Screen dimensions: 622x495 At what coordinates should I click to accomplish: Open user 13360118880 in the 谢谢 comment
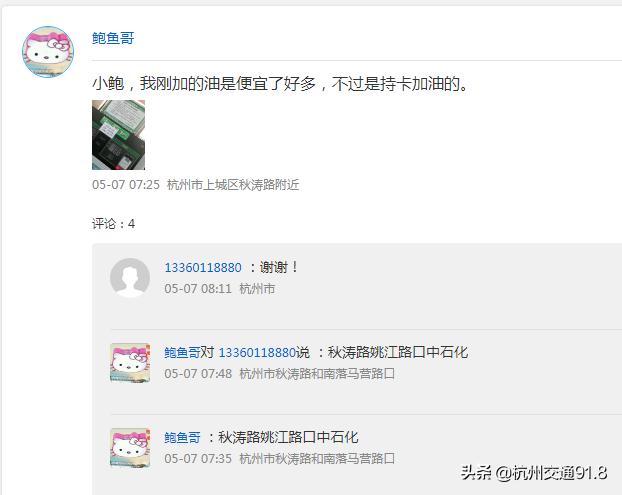point(203,267)
